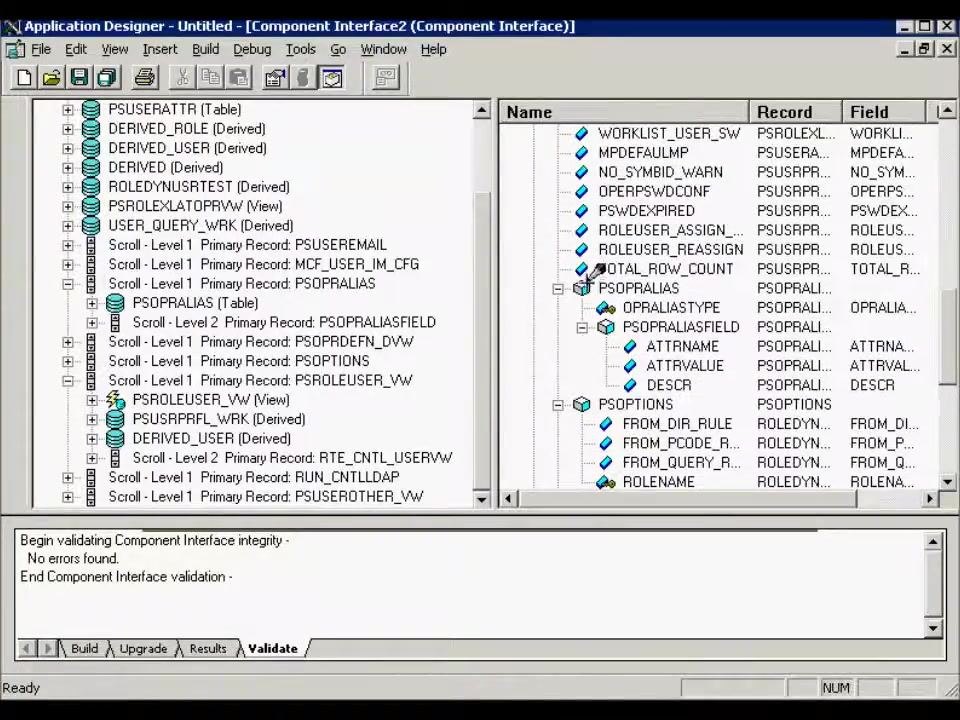Click the Field column header
Image resolution: width=960 pixels, height=720 pixels.
(x=884, y=112)
